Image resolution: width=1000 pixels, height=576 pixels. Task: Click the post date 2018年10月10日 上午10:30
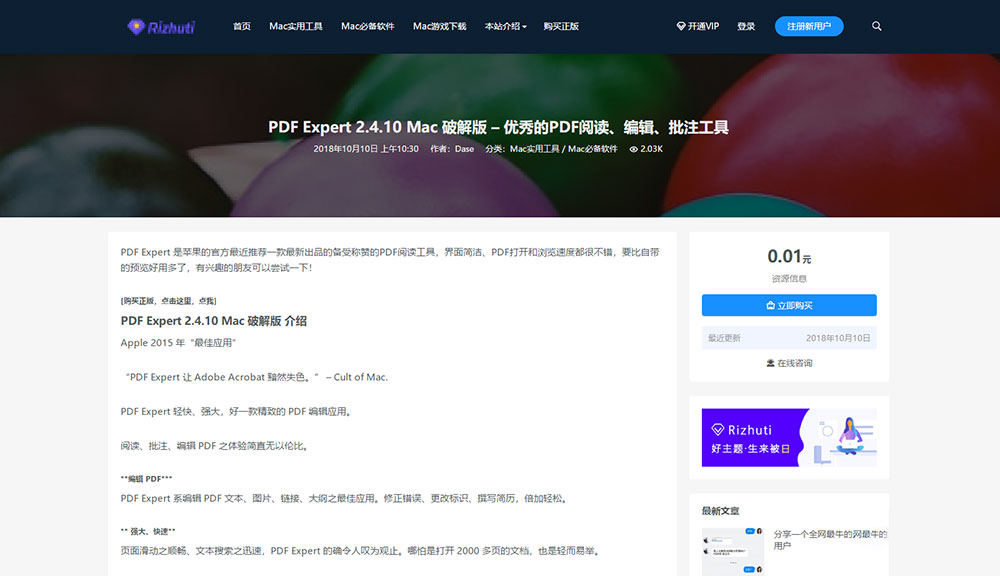click(x=365, y=149)
